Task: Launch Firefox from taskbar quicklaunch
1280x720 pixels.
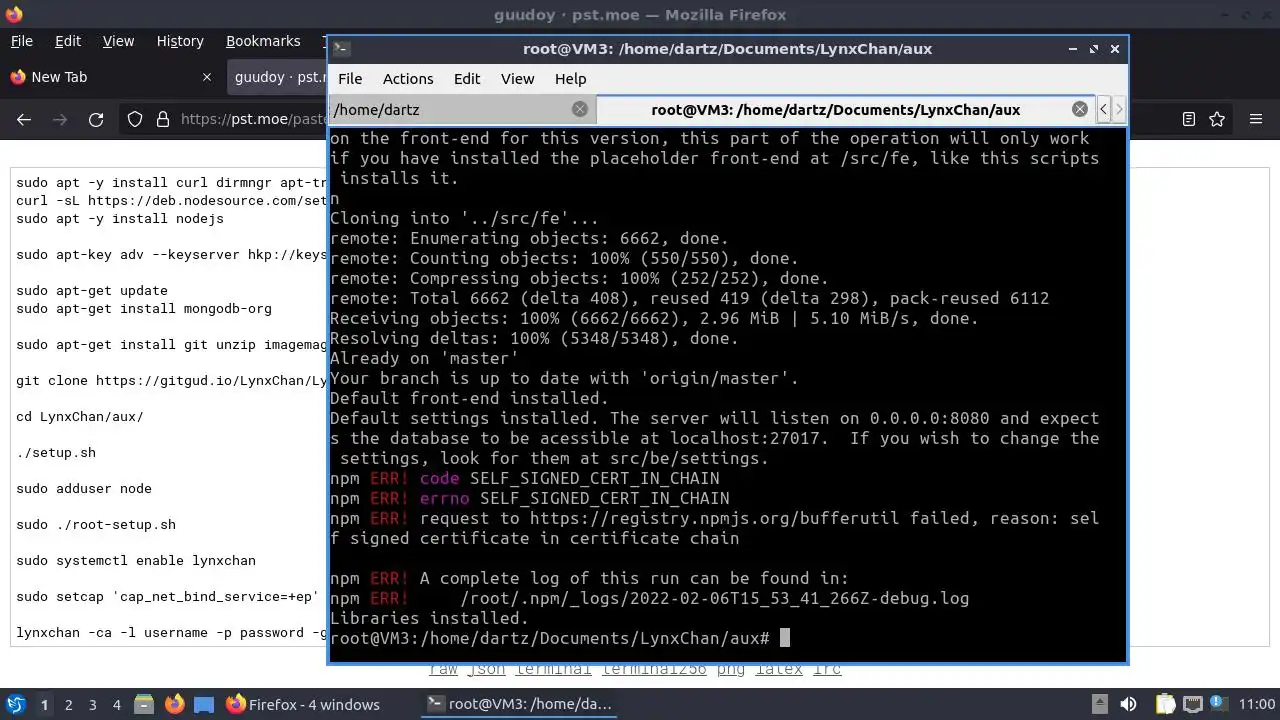Action: click(174, 704)
